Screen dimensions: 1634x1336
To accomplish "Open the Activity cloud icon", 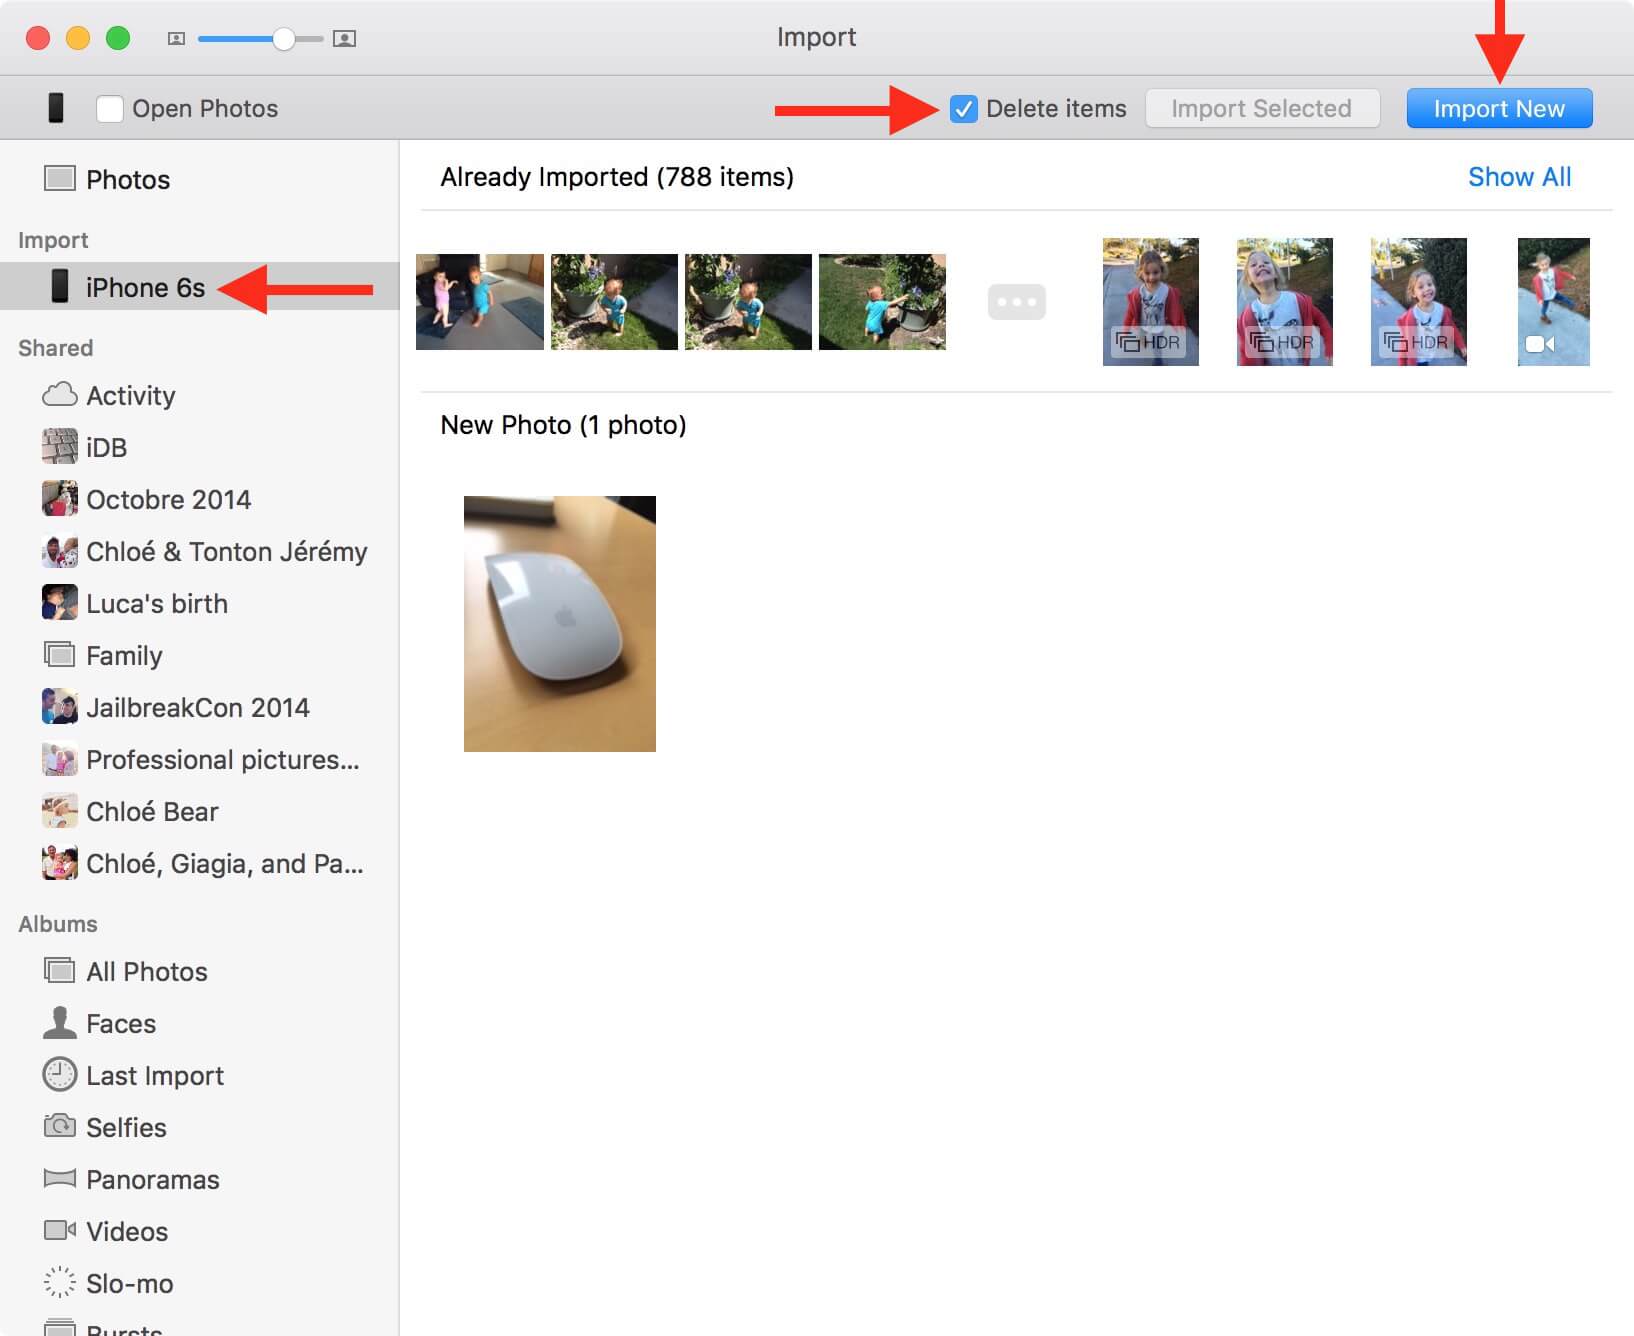I will (60, 395).
